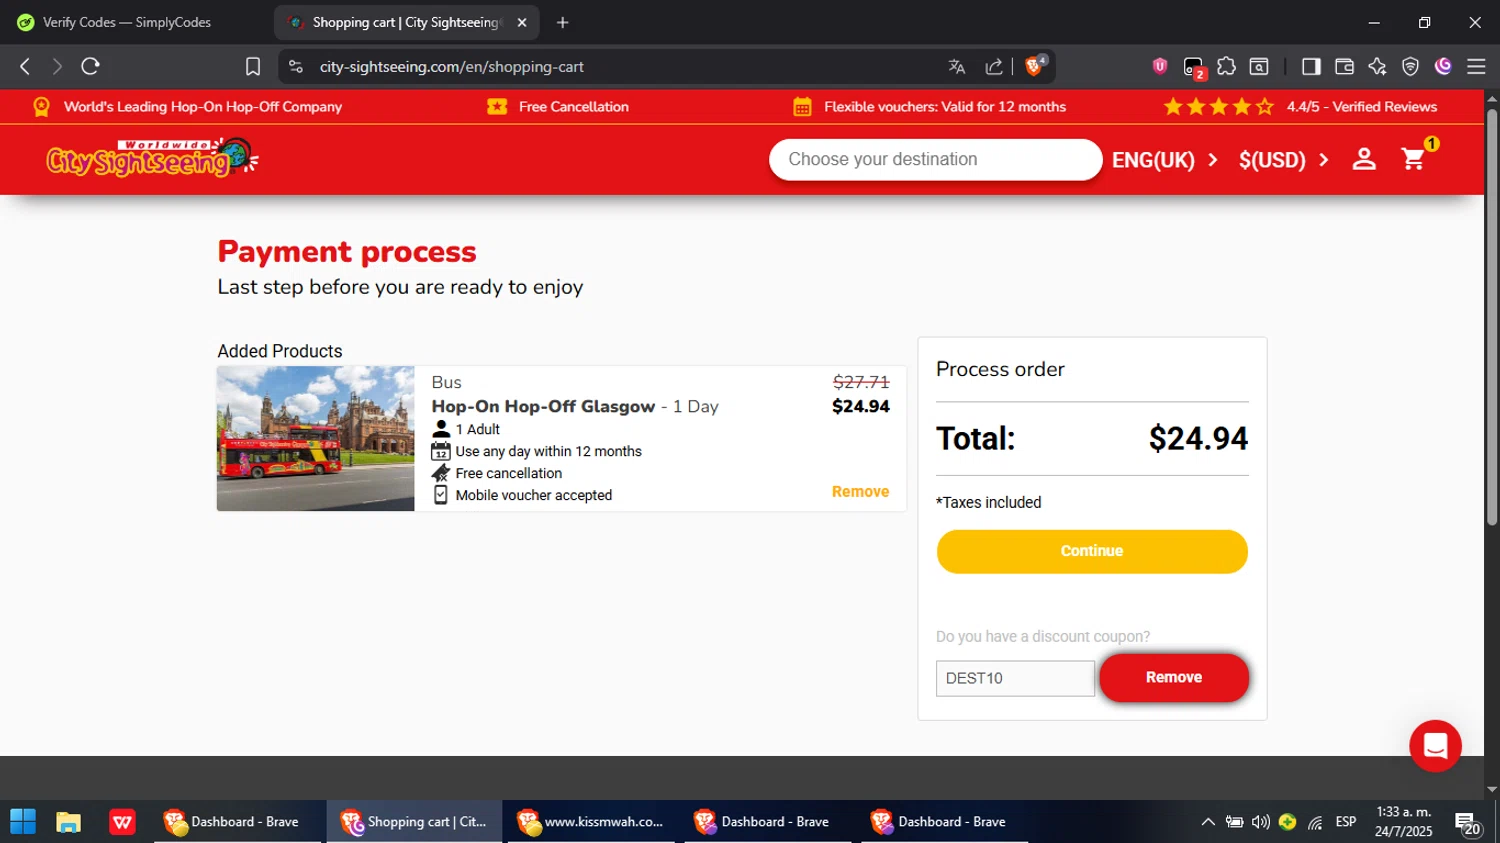Click red Remove coupon button
This screenshot has width=1500, height=843.
(x=1174, y=677)
